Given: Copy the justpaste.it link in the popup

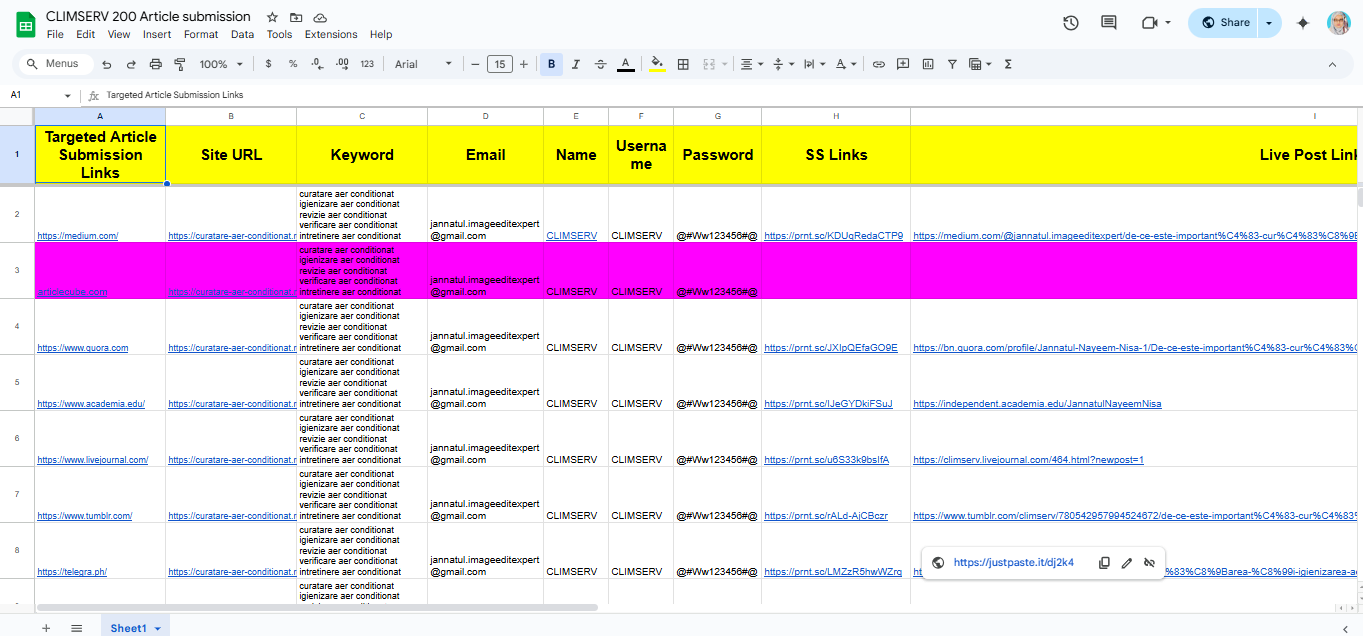Looking at the screenshot, I should pyautogui.click(x=1103, y=562).
